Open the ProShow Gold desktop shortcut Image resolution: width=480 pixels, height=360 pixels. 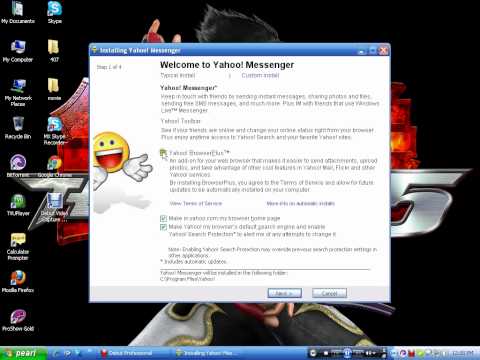18,321
